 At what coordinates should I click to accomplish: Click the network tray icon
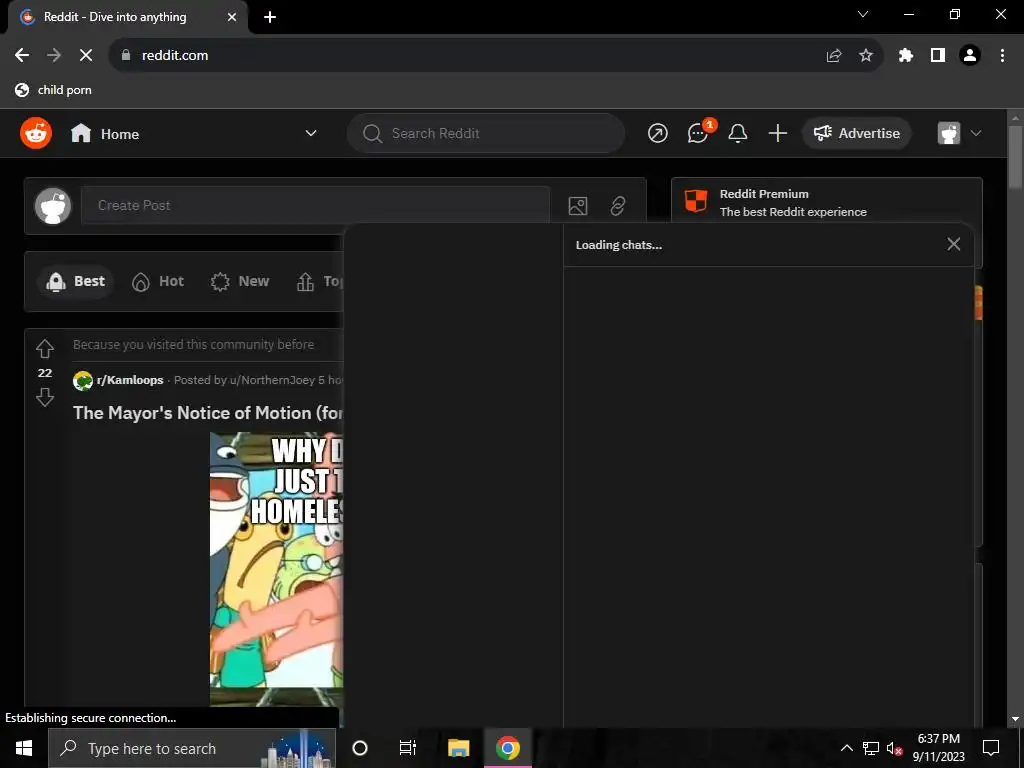pyautogui.click(x=871, y=748)
